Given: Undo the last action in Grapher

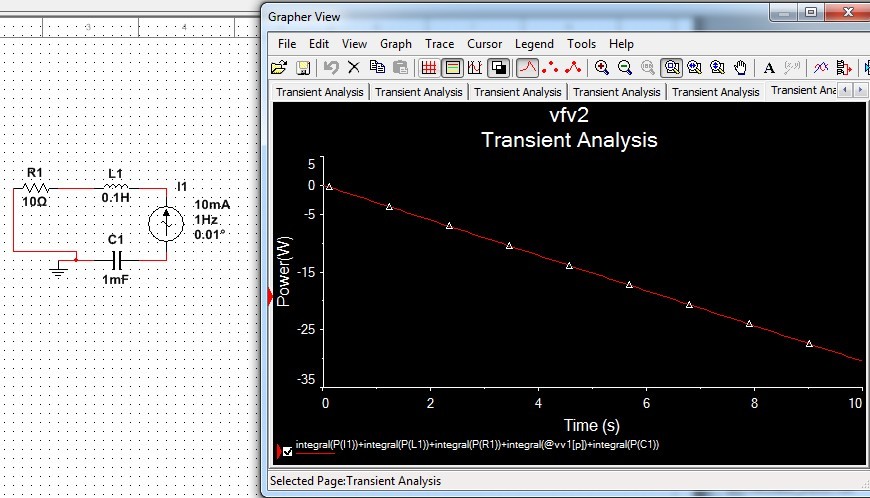Looking at the screenshot, I should [x=331, y=68].
